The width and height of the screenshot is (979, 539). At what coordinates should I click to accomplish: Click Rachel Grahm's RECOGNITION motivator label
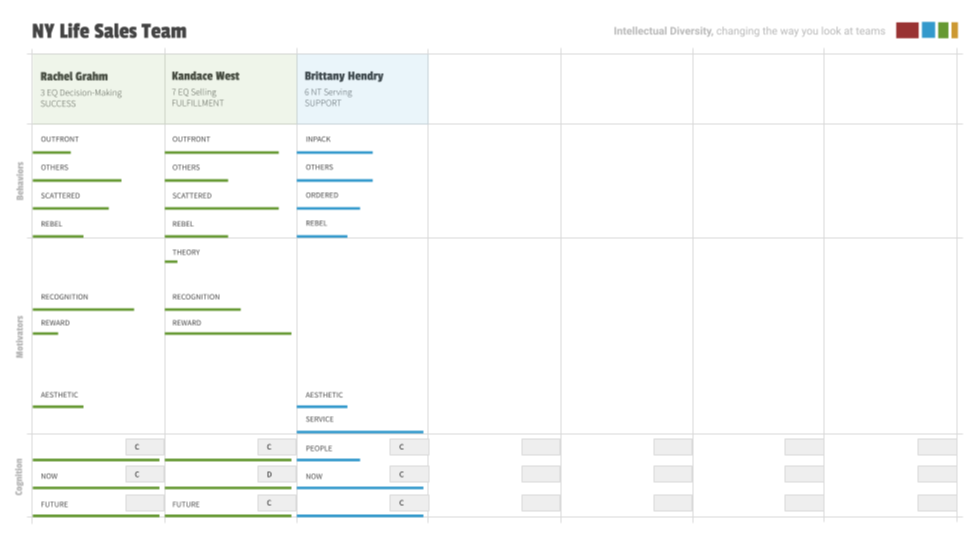point(64,297)
